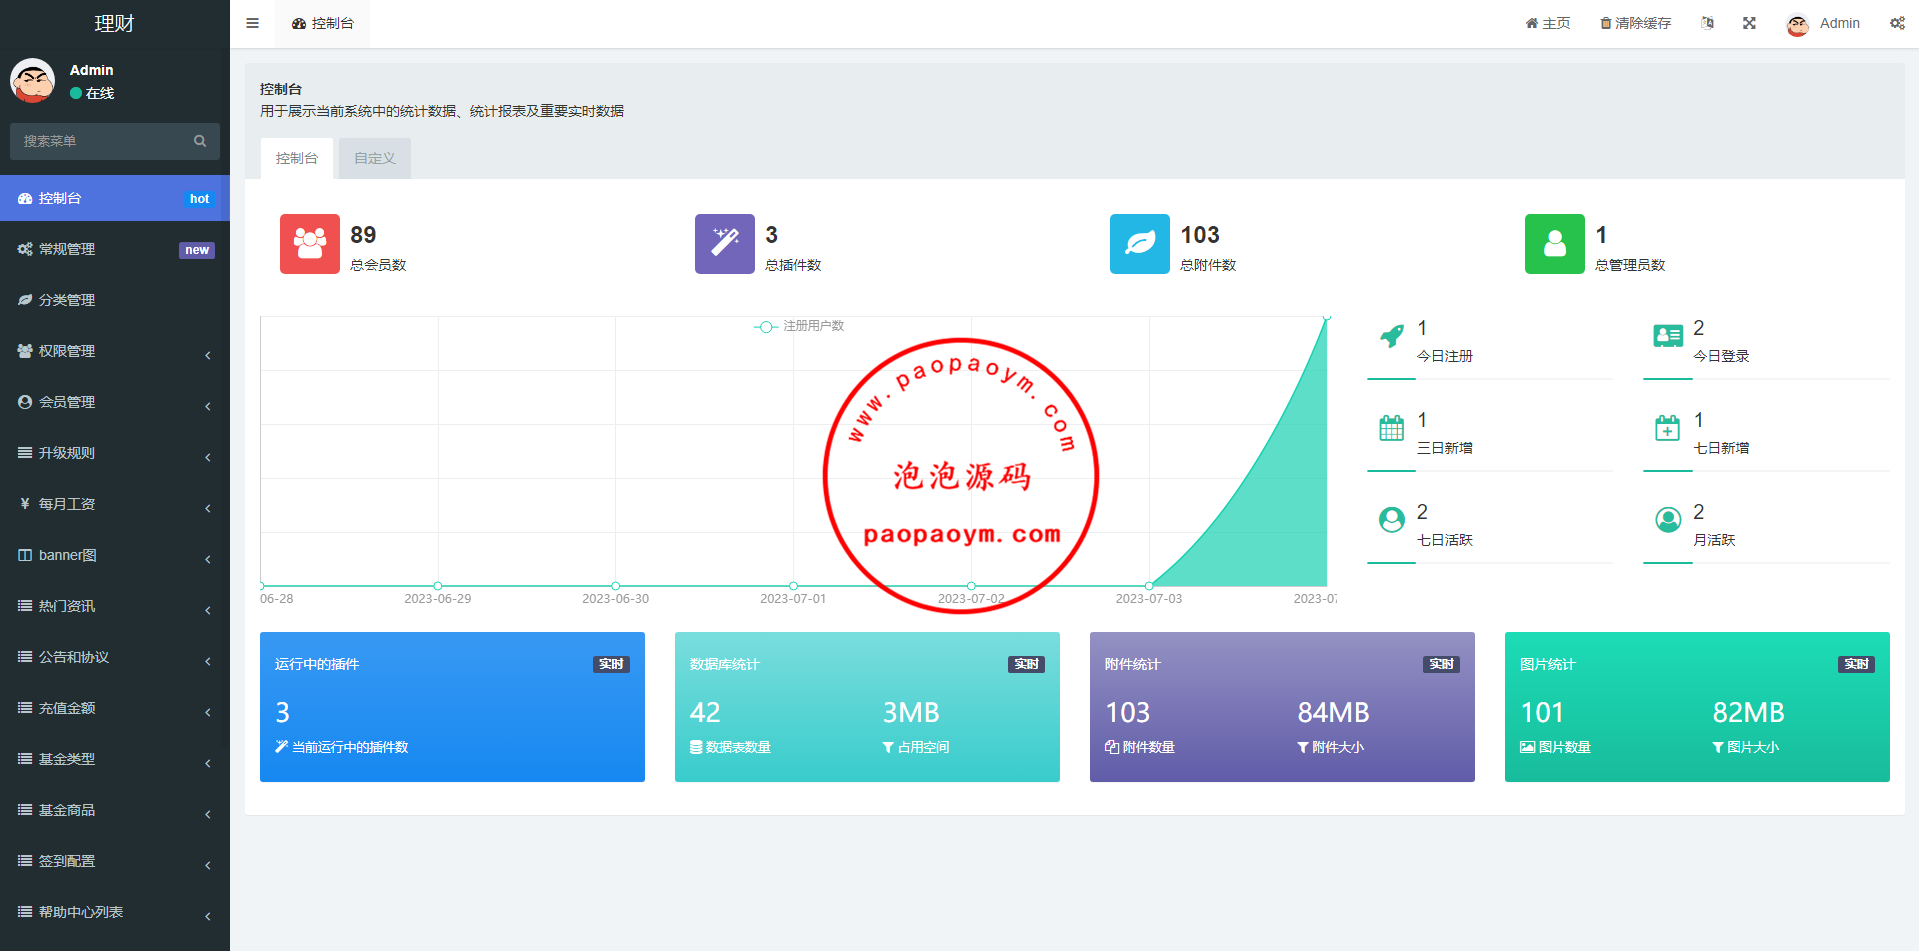The width and height of the screenshot is (1919, 951).
Task: Click the fullscreen toggle icon in header
Action: click(x=1749, y=23)
